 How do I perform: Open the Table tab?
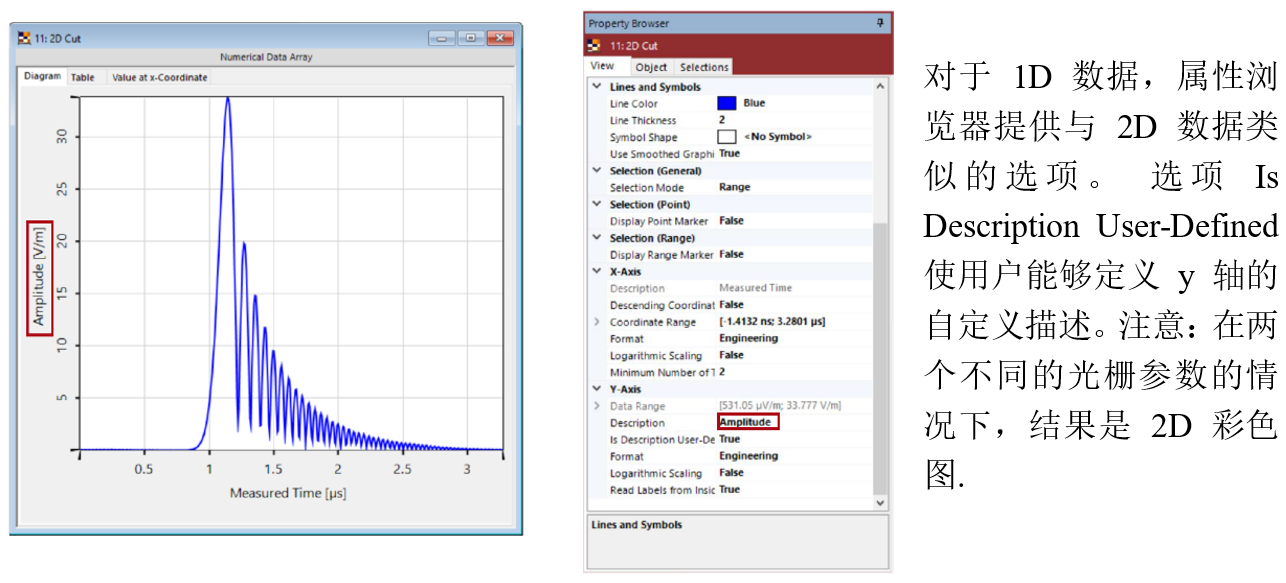pos(83,77)
